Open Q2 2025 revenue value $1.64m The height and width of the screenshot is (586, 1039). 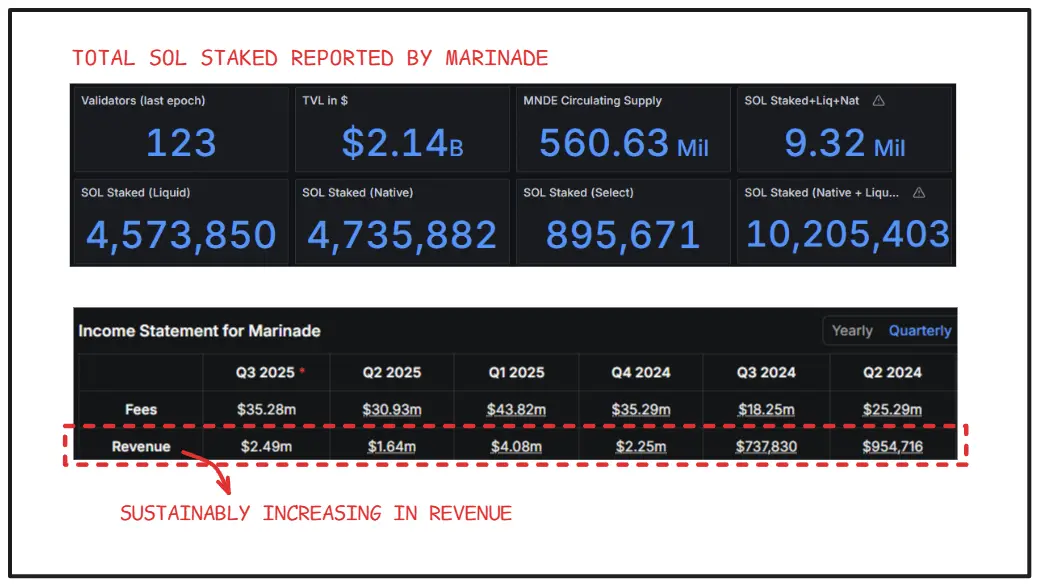click(x=392, y=447)
